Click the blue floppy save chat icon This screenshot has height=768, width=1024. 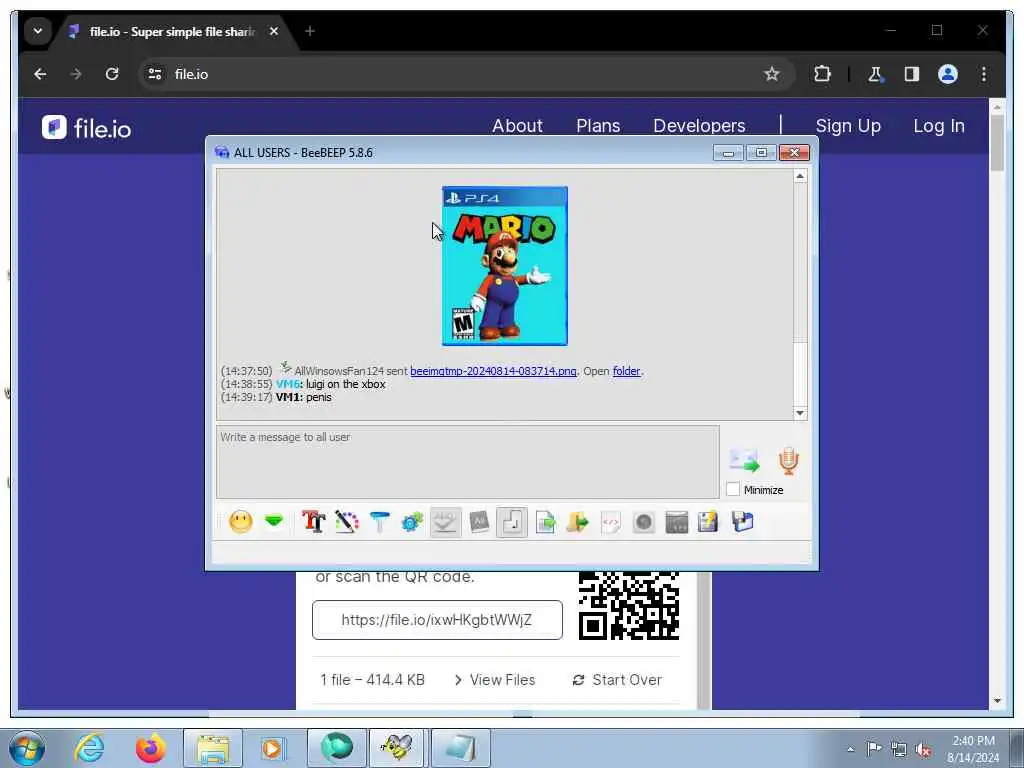[x=743, y=522]
